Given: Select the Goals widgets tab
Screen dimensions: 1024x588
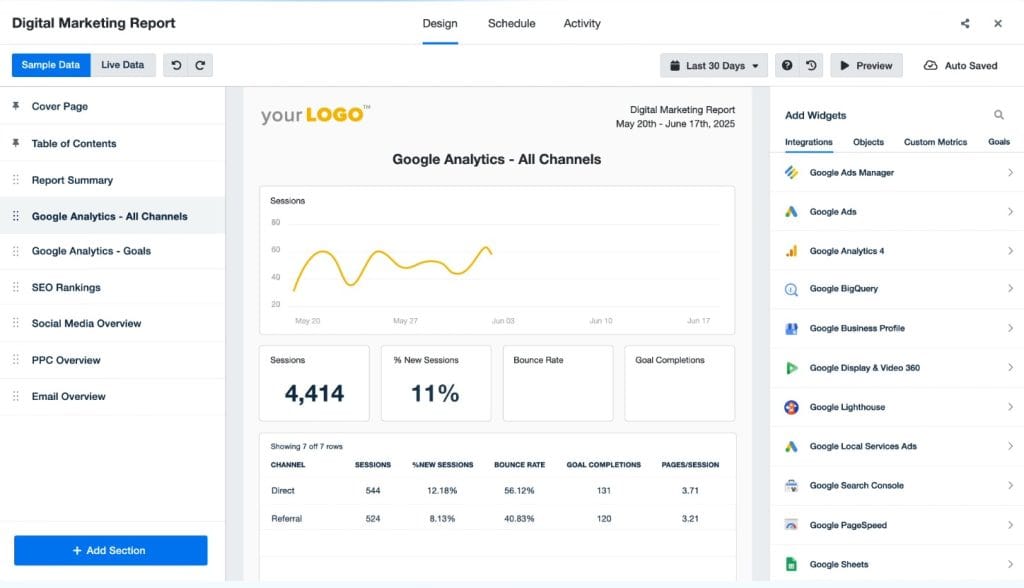Looking at the screenshot, I should tap(999, 142).
